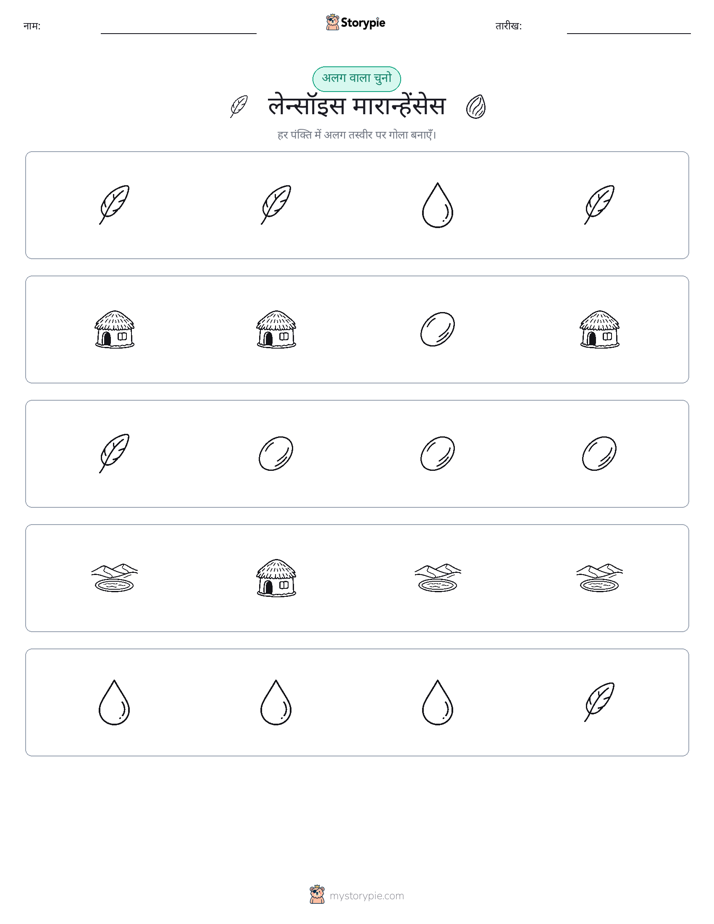Click the last bean in row three

(x=599, y=454)
